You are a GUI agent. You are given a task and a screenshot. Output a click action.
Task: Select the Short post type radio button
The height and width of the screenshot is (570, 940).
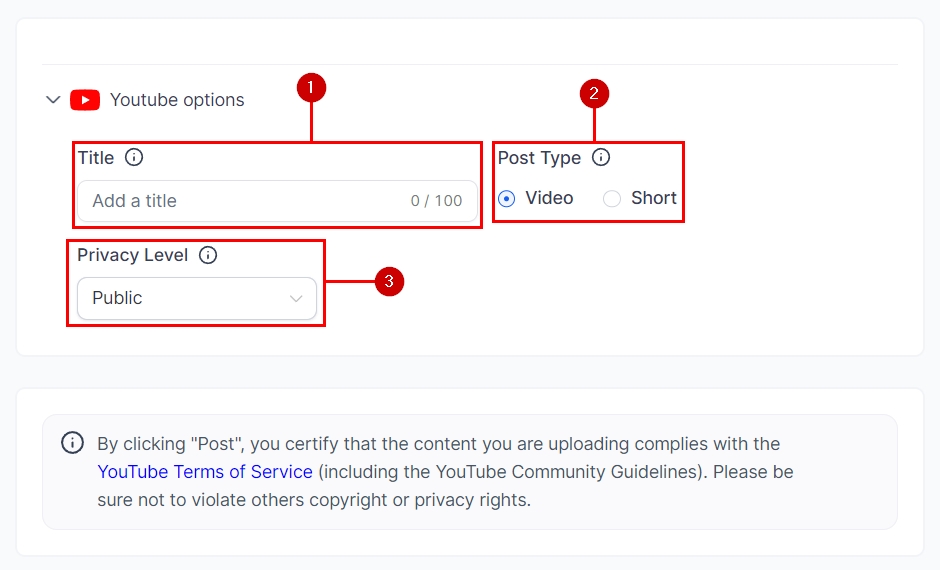coord(612,198)
